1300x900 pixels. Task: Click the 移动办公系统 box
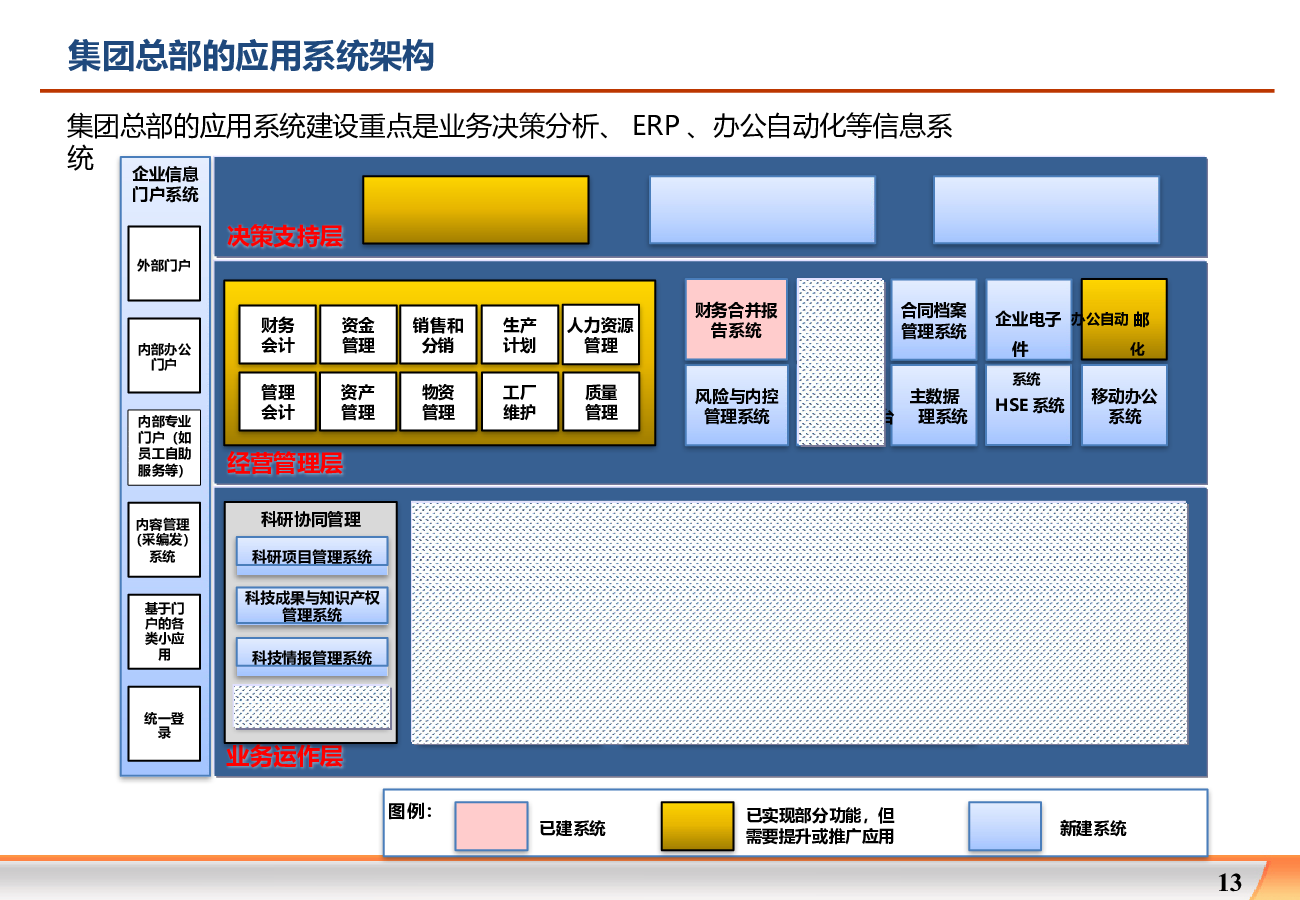tap(1124, 405)
